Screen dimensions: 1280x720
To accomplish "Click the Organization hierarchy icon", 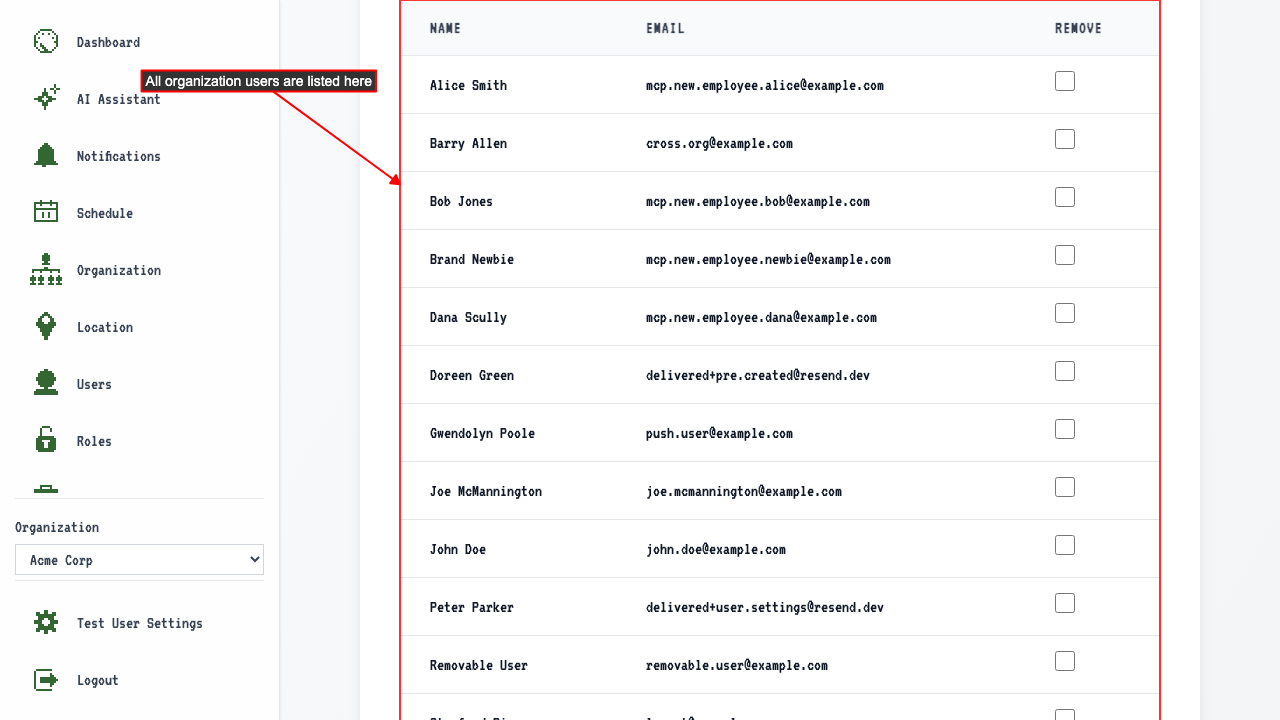I will click(46, 269).
